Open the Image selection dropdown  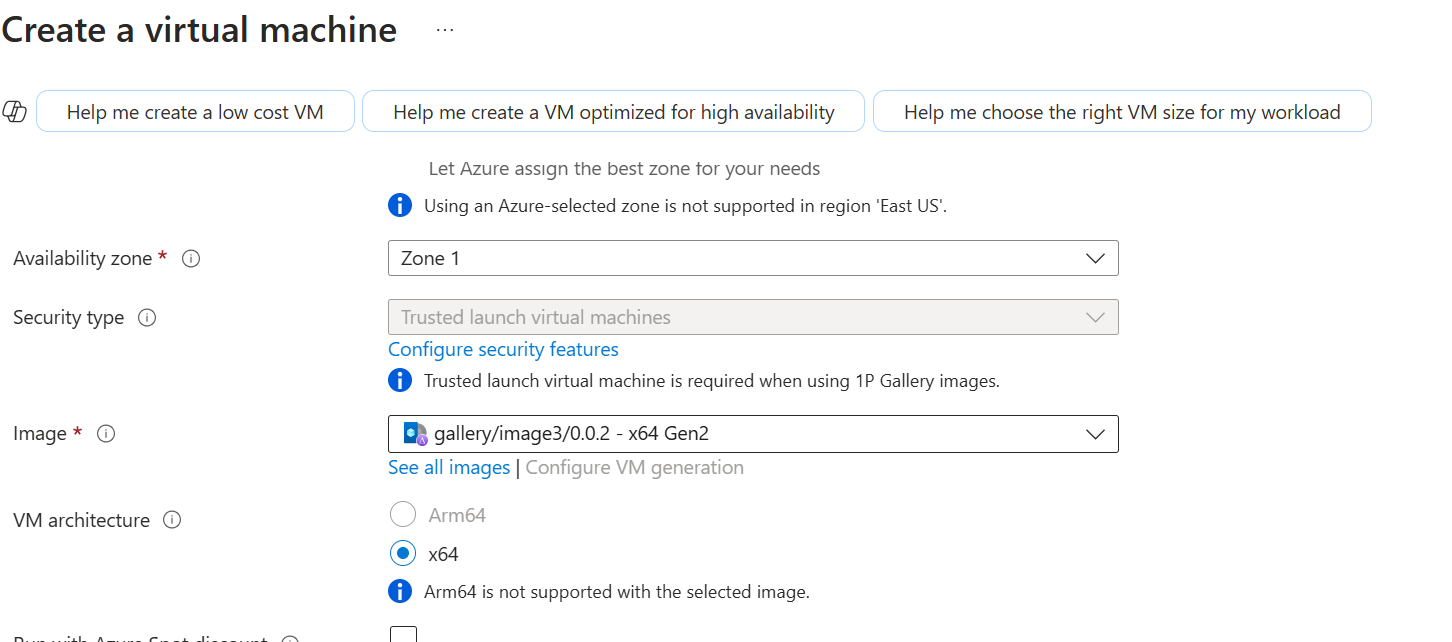pyautogui.click(x=752, y=434)
